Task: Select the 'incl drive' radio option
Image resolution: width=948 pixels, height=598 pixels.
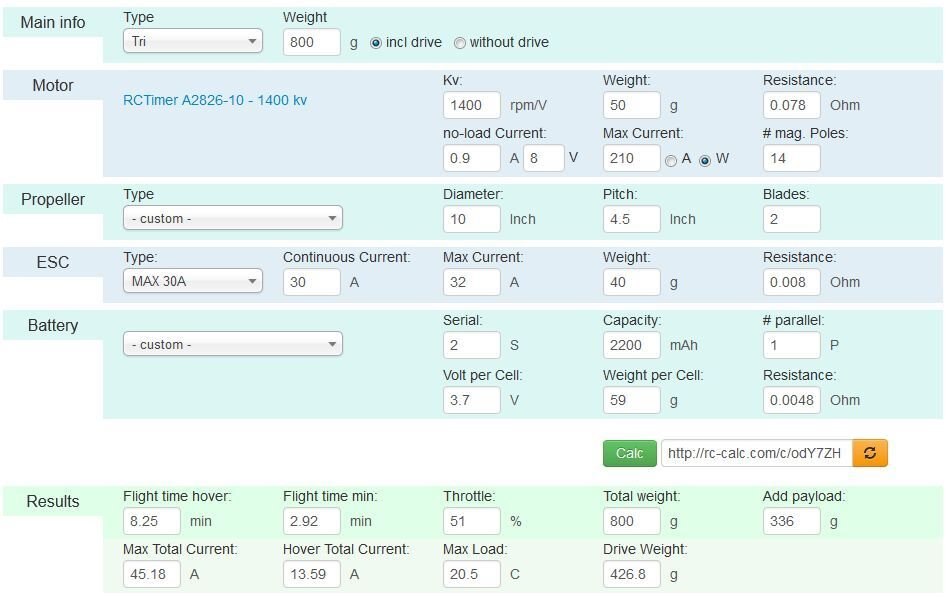Action: tap(376, 43)
